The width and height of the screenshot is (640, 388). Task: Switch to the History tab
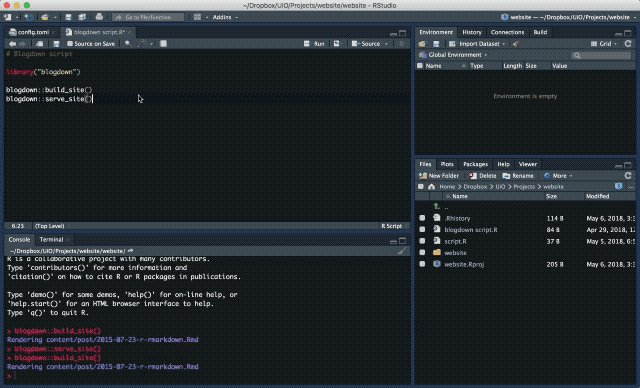[472, 32]
